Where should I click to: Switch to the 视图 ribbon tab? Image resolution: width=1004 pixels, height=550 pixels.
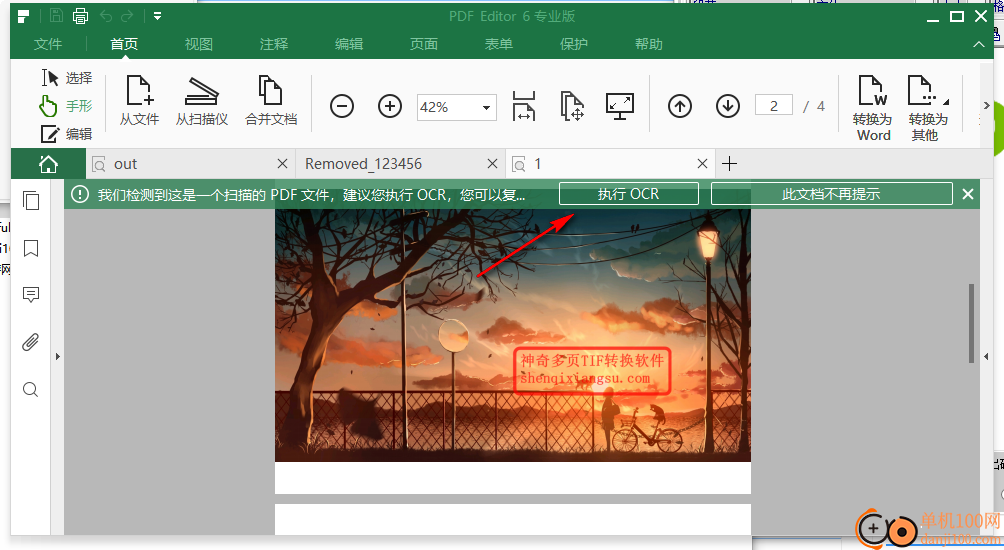199,44
